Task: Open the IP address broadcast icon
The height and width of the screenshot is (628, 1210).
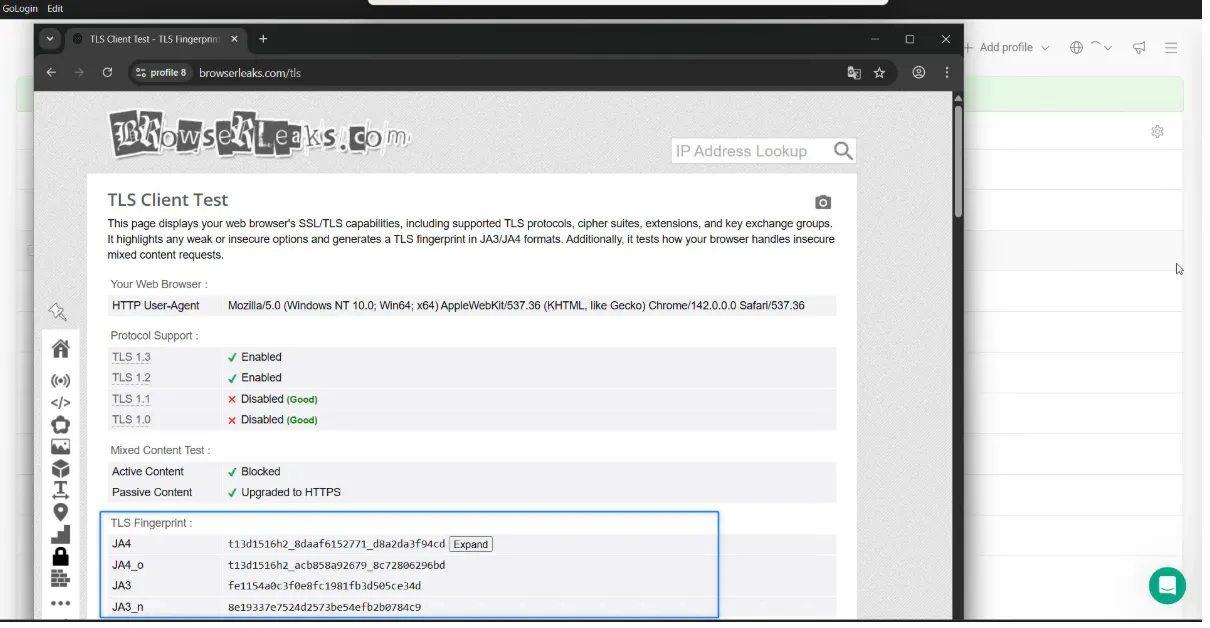Action: [60, 381]
